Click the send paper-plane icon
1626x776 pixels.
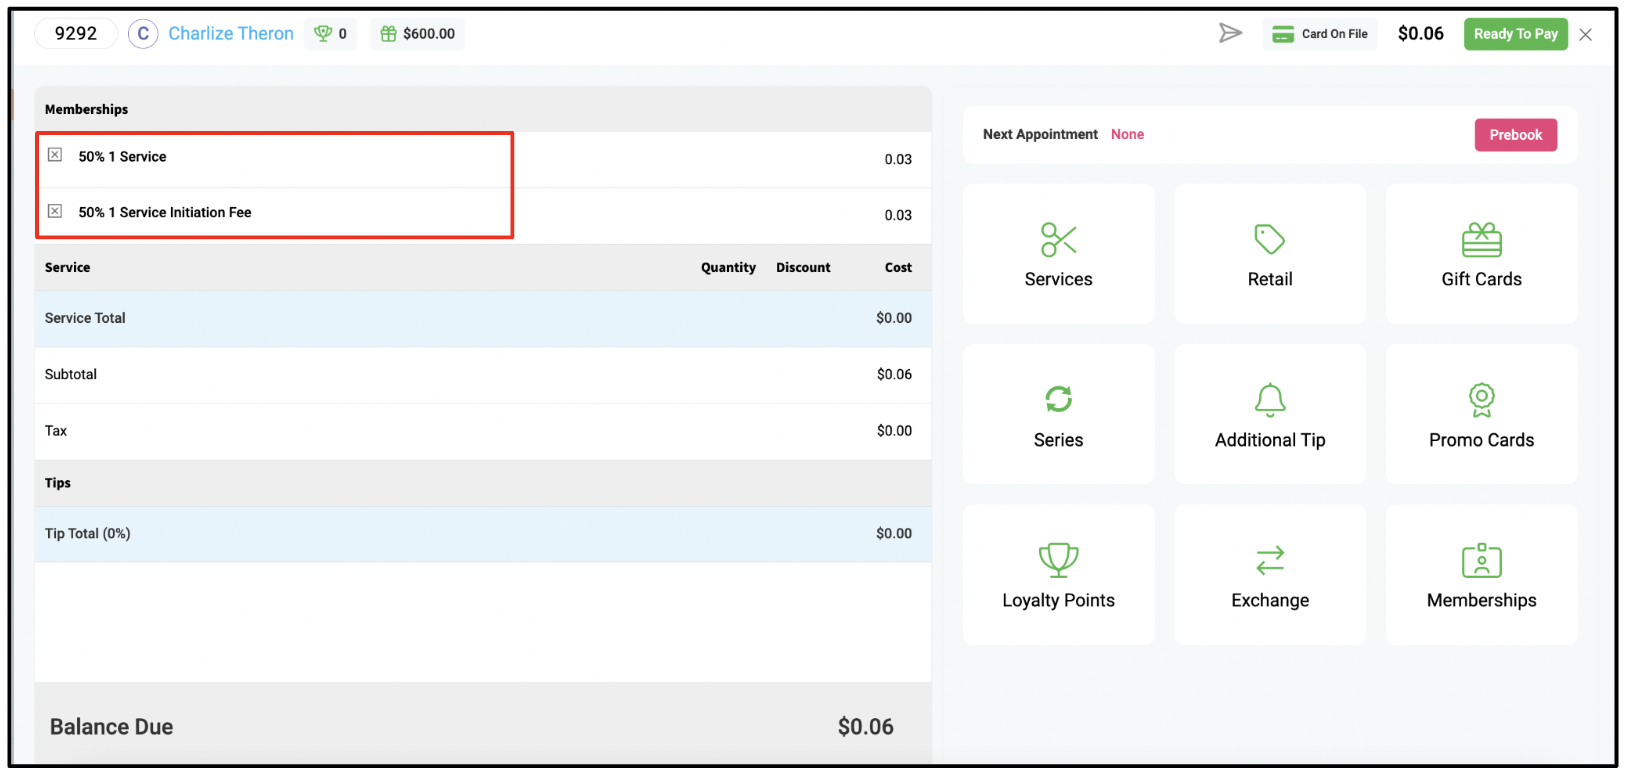pyautogui.click(x=1230, y=34)
